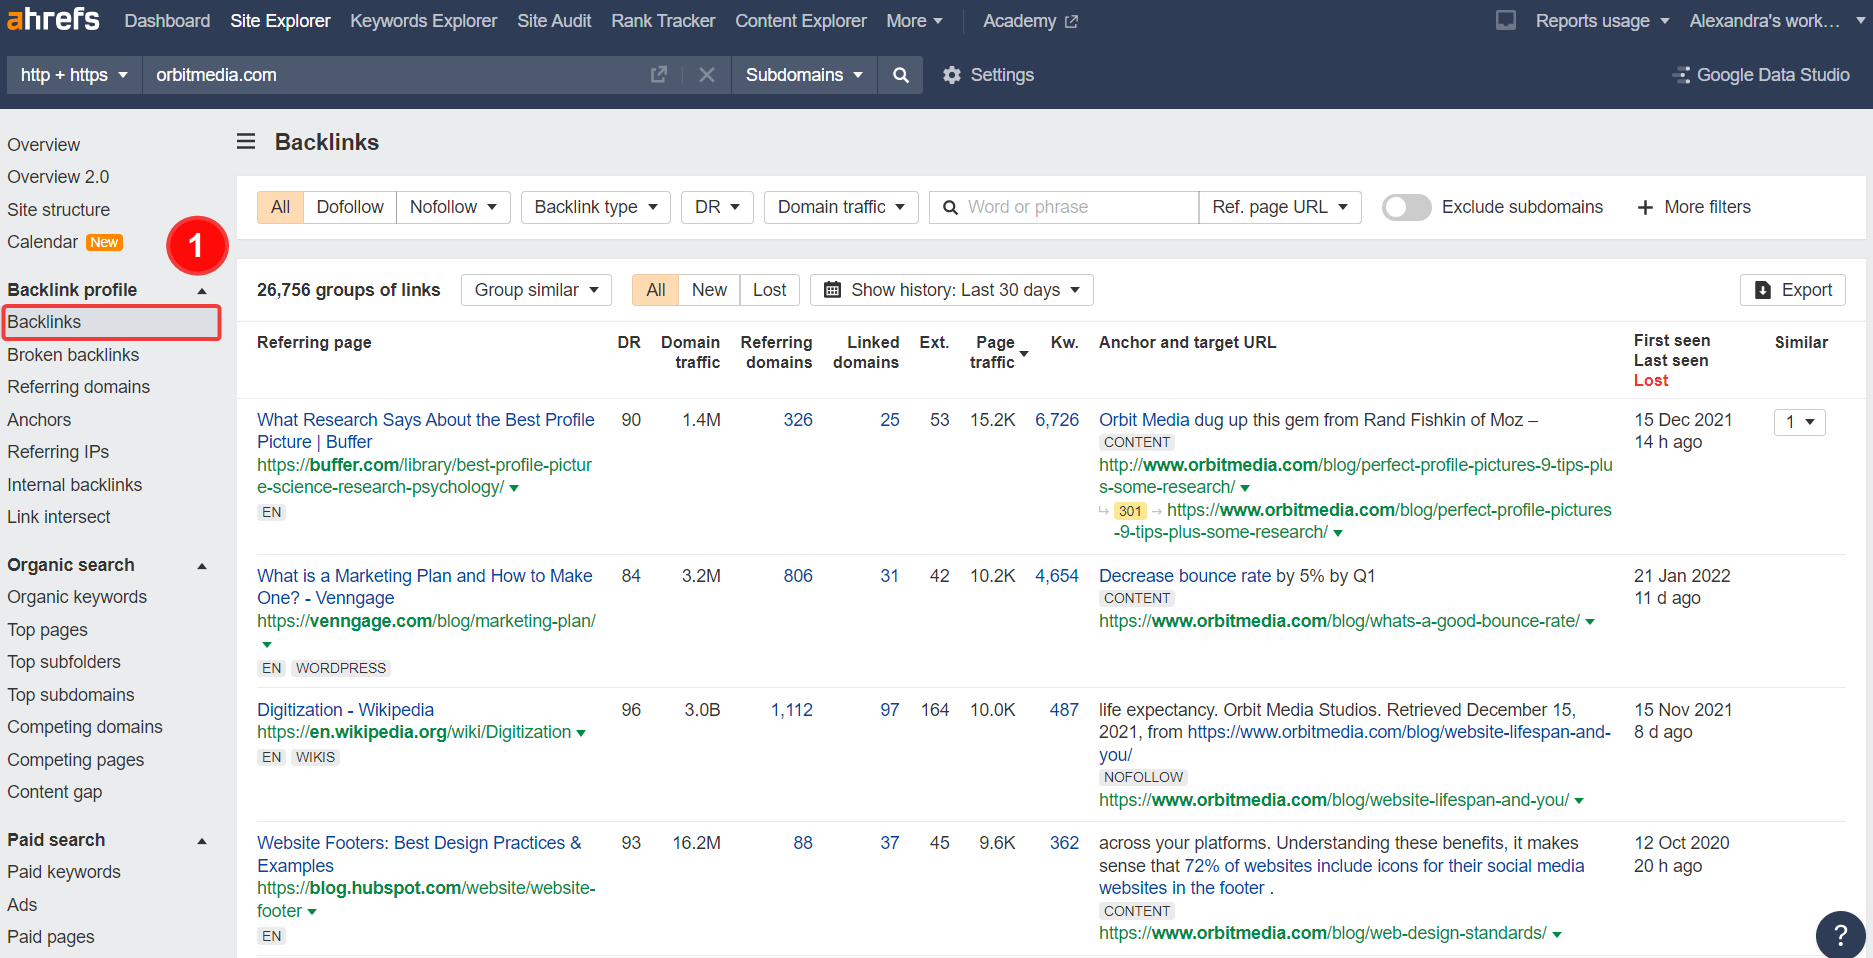Image resolution: width=1873 pixels, height=958 pixels.
Task: Open Organic keywords report
Action: [x=77, y=597]
